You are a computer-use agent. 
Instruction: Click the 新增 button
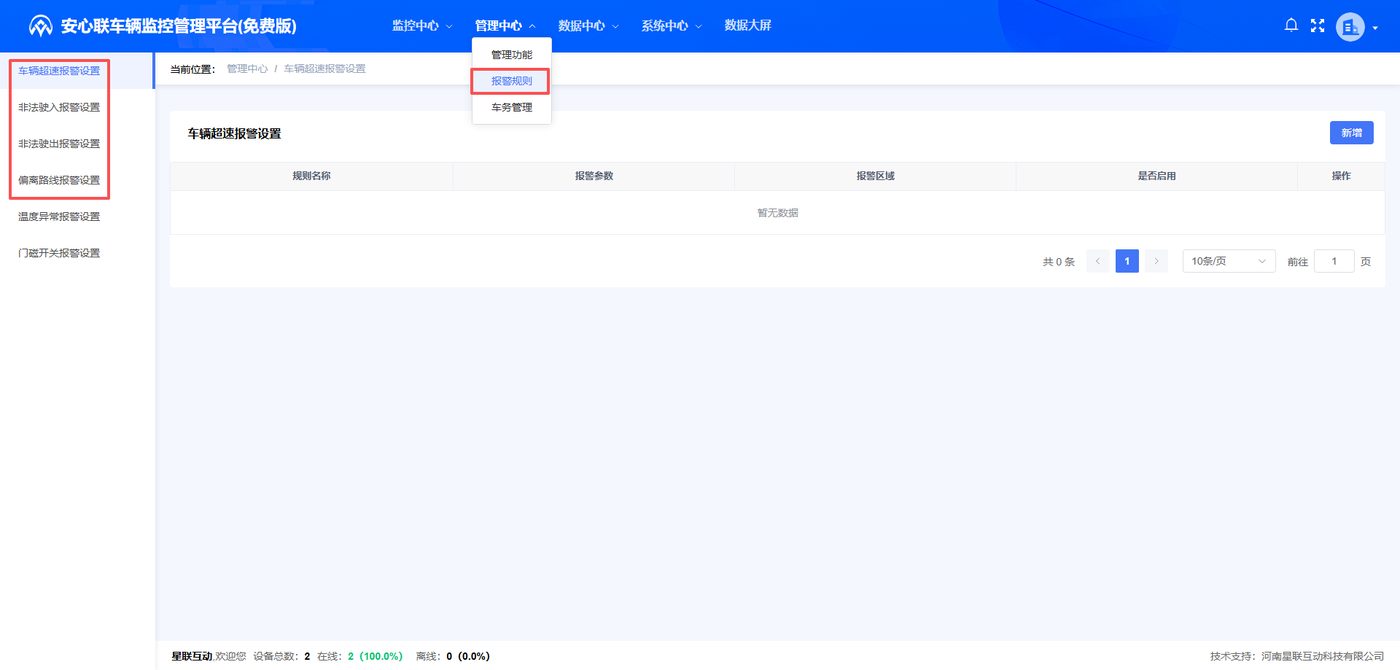pyautogui.click(x=1351, y=133)
